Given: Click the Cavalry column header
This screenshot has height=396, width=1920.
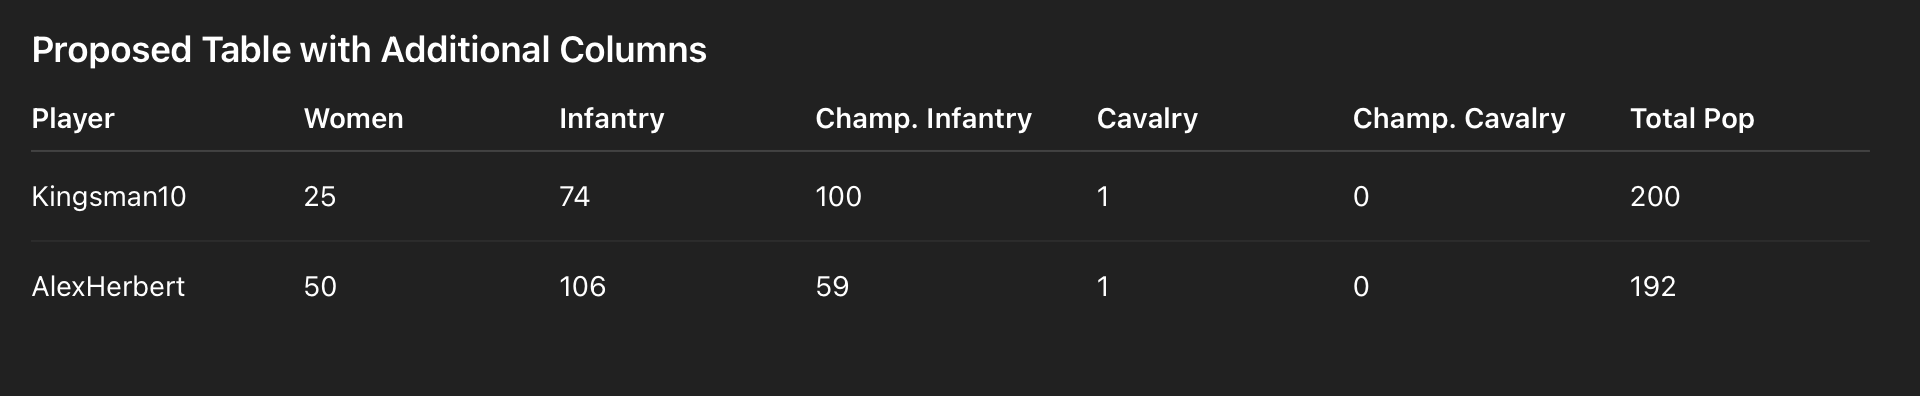Looking at the screenshot, I should pyautogui.click(x=1147, y=119).
